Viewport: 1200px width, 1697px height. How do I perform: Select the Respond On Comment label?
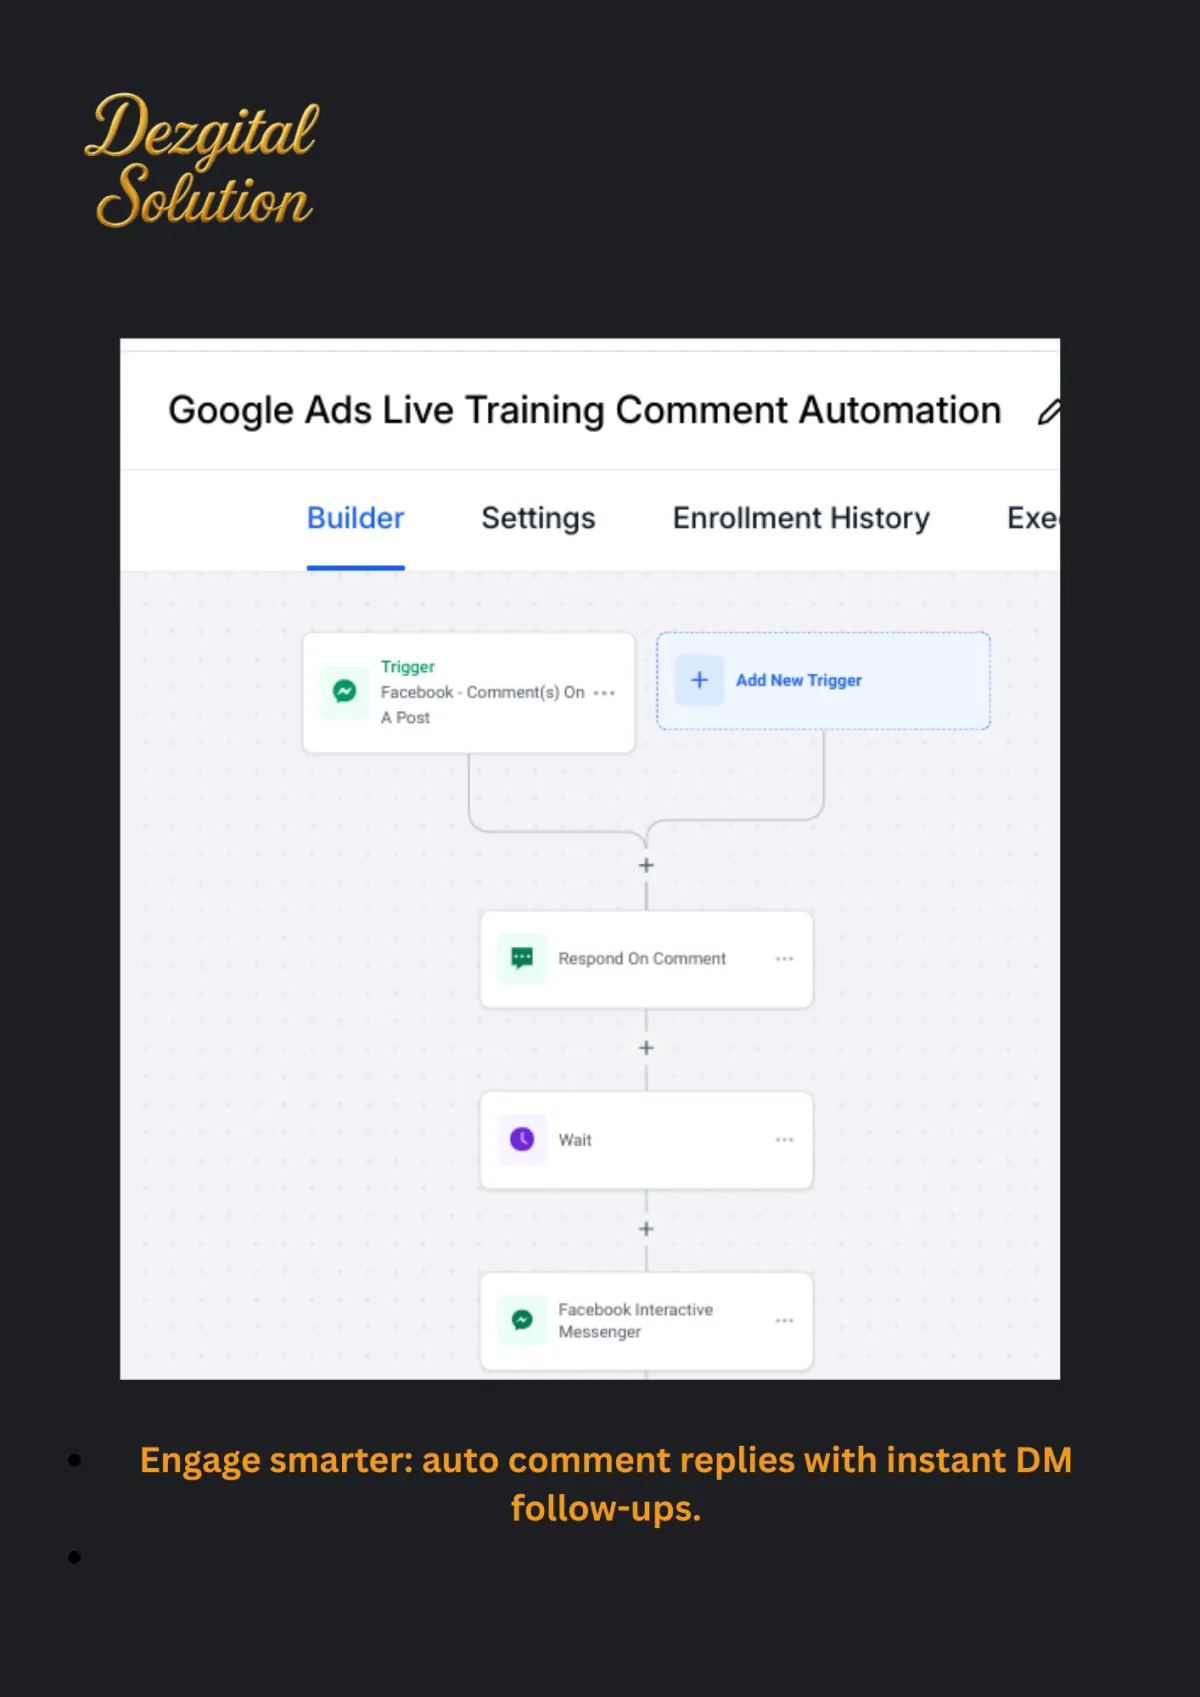pyautogui.click(x=642, y=958)
